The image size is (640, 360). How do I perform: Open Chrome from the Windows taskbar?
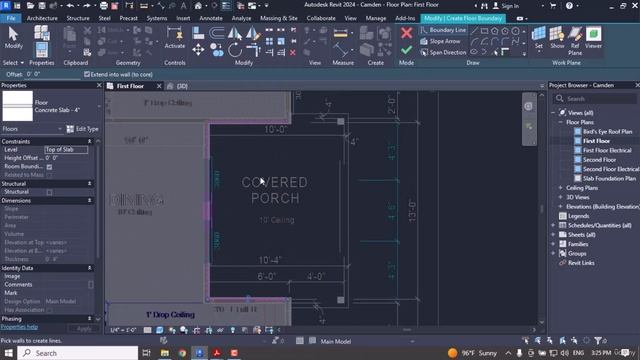click(x=182, y=353)
